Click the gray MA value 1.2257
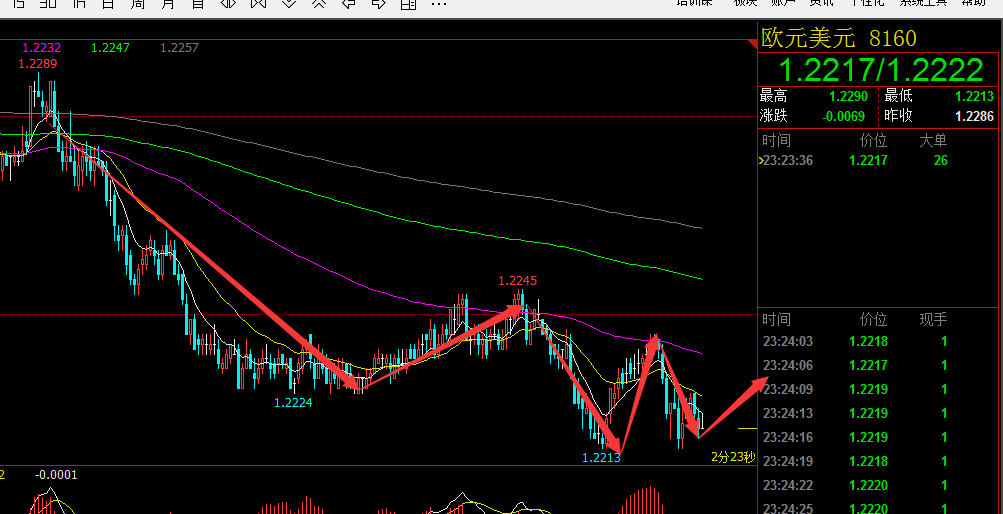This screenshot has width=1003, height=514. pyautogui.click(x=179, y=47)
